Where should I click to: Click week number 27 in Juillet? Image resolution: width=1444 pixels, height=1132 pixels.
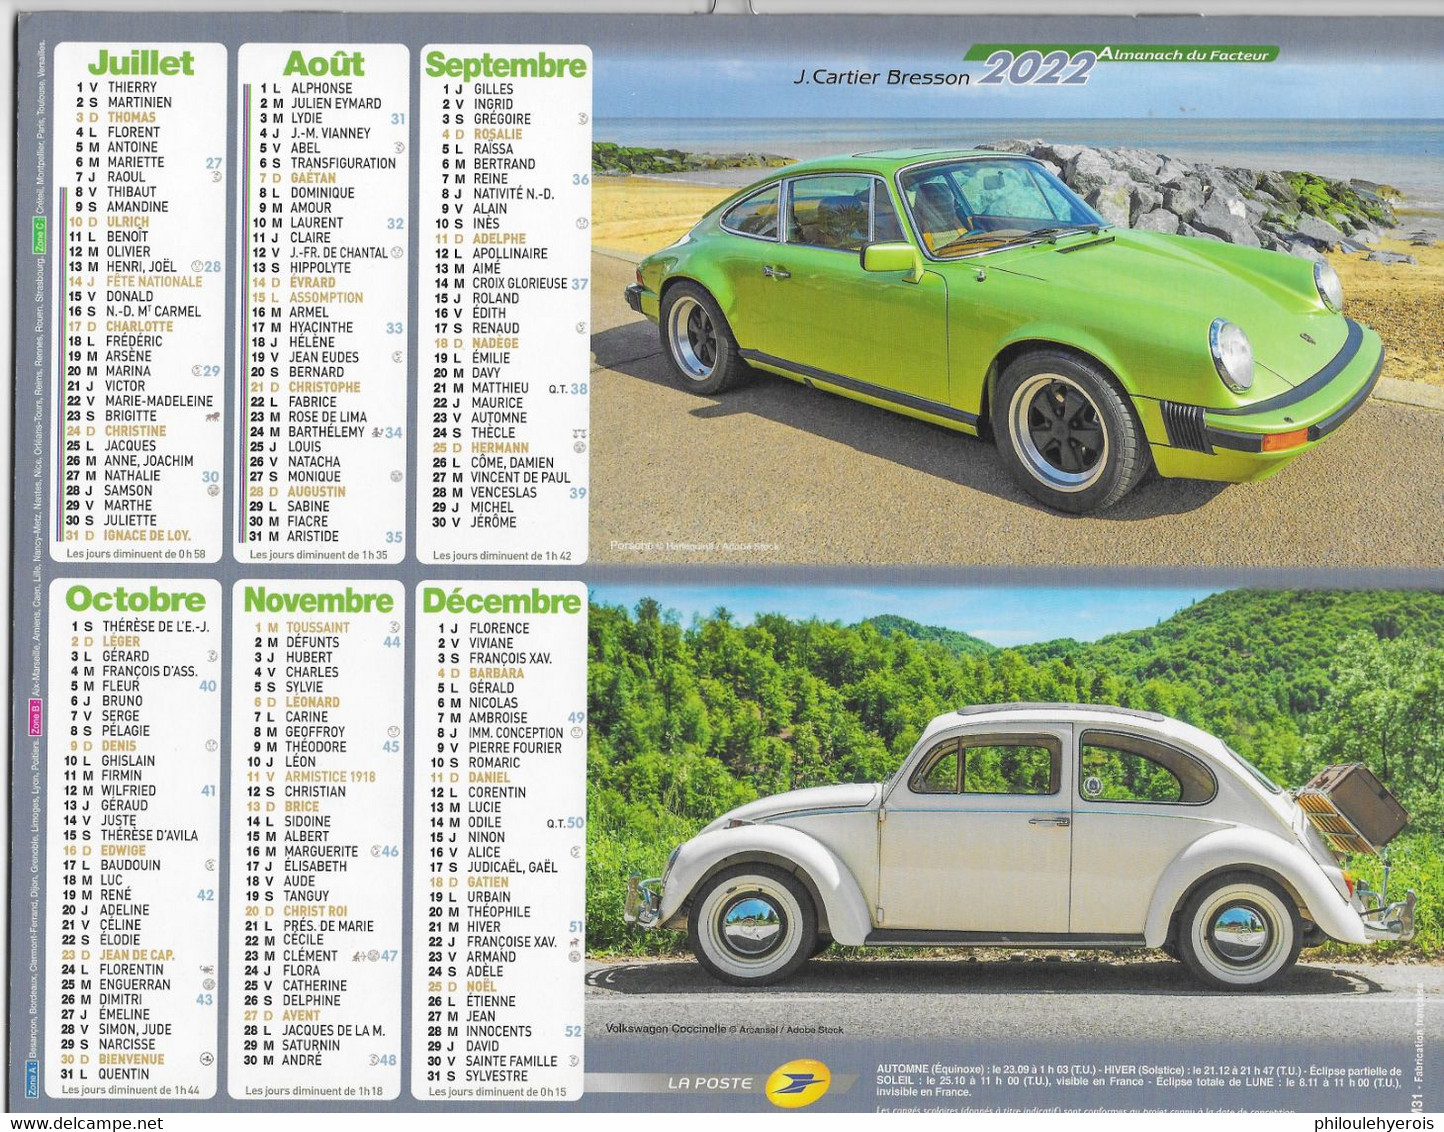214,163
